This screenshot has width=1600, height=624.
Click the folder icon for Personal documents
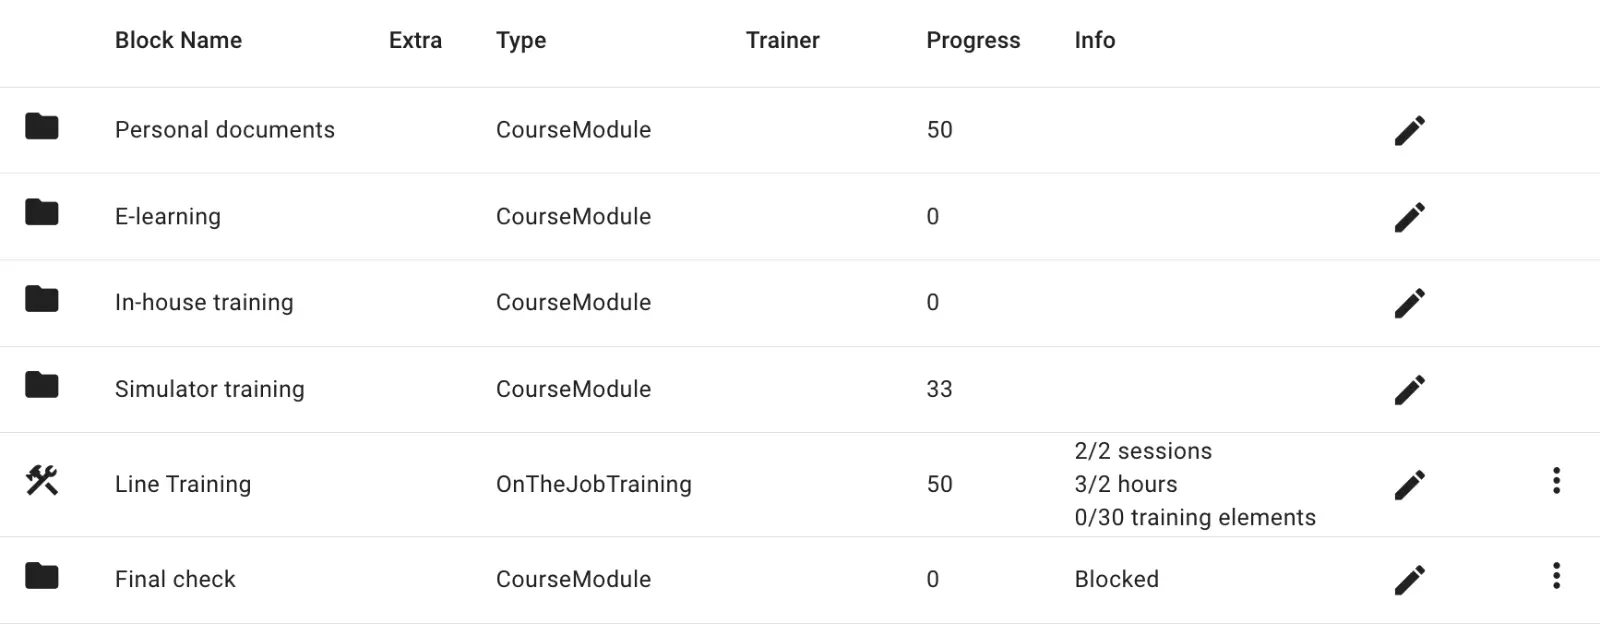click(x=42, y=127)
